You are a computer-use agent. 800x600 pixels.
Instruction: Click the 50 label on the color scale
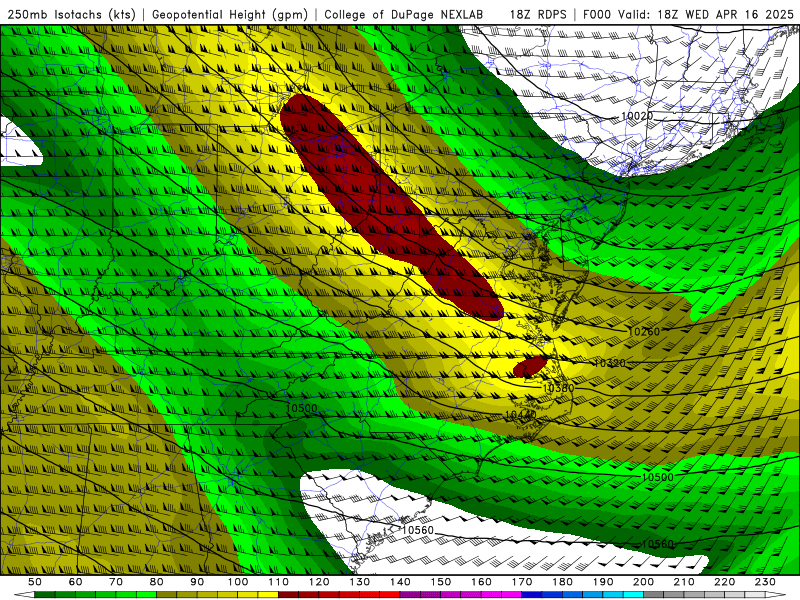35,582
